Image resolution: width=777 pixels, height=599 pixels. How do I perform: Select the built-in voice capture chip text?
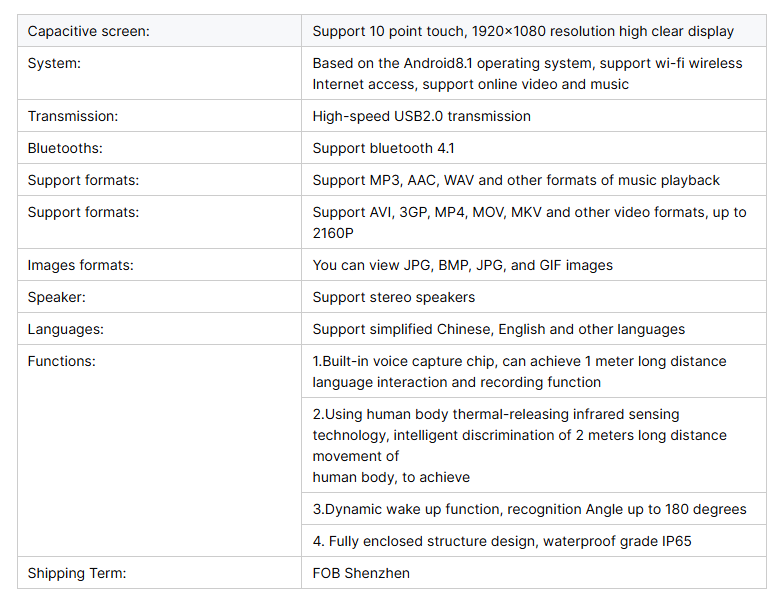coord(519,372)
